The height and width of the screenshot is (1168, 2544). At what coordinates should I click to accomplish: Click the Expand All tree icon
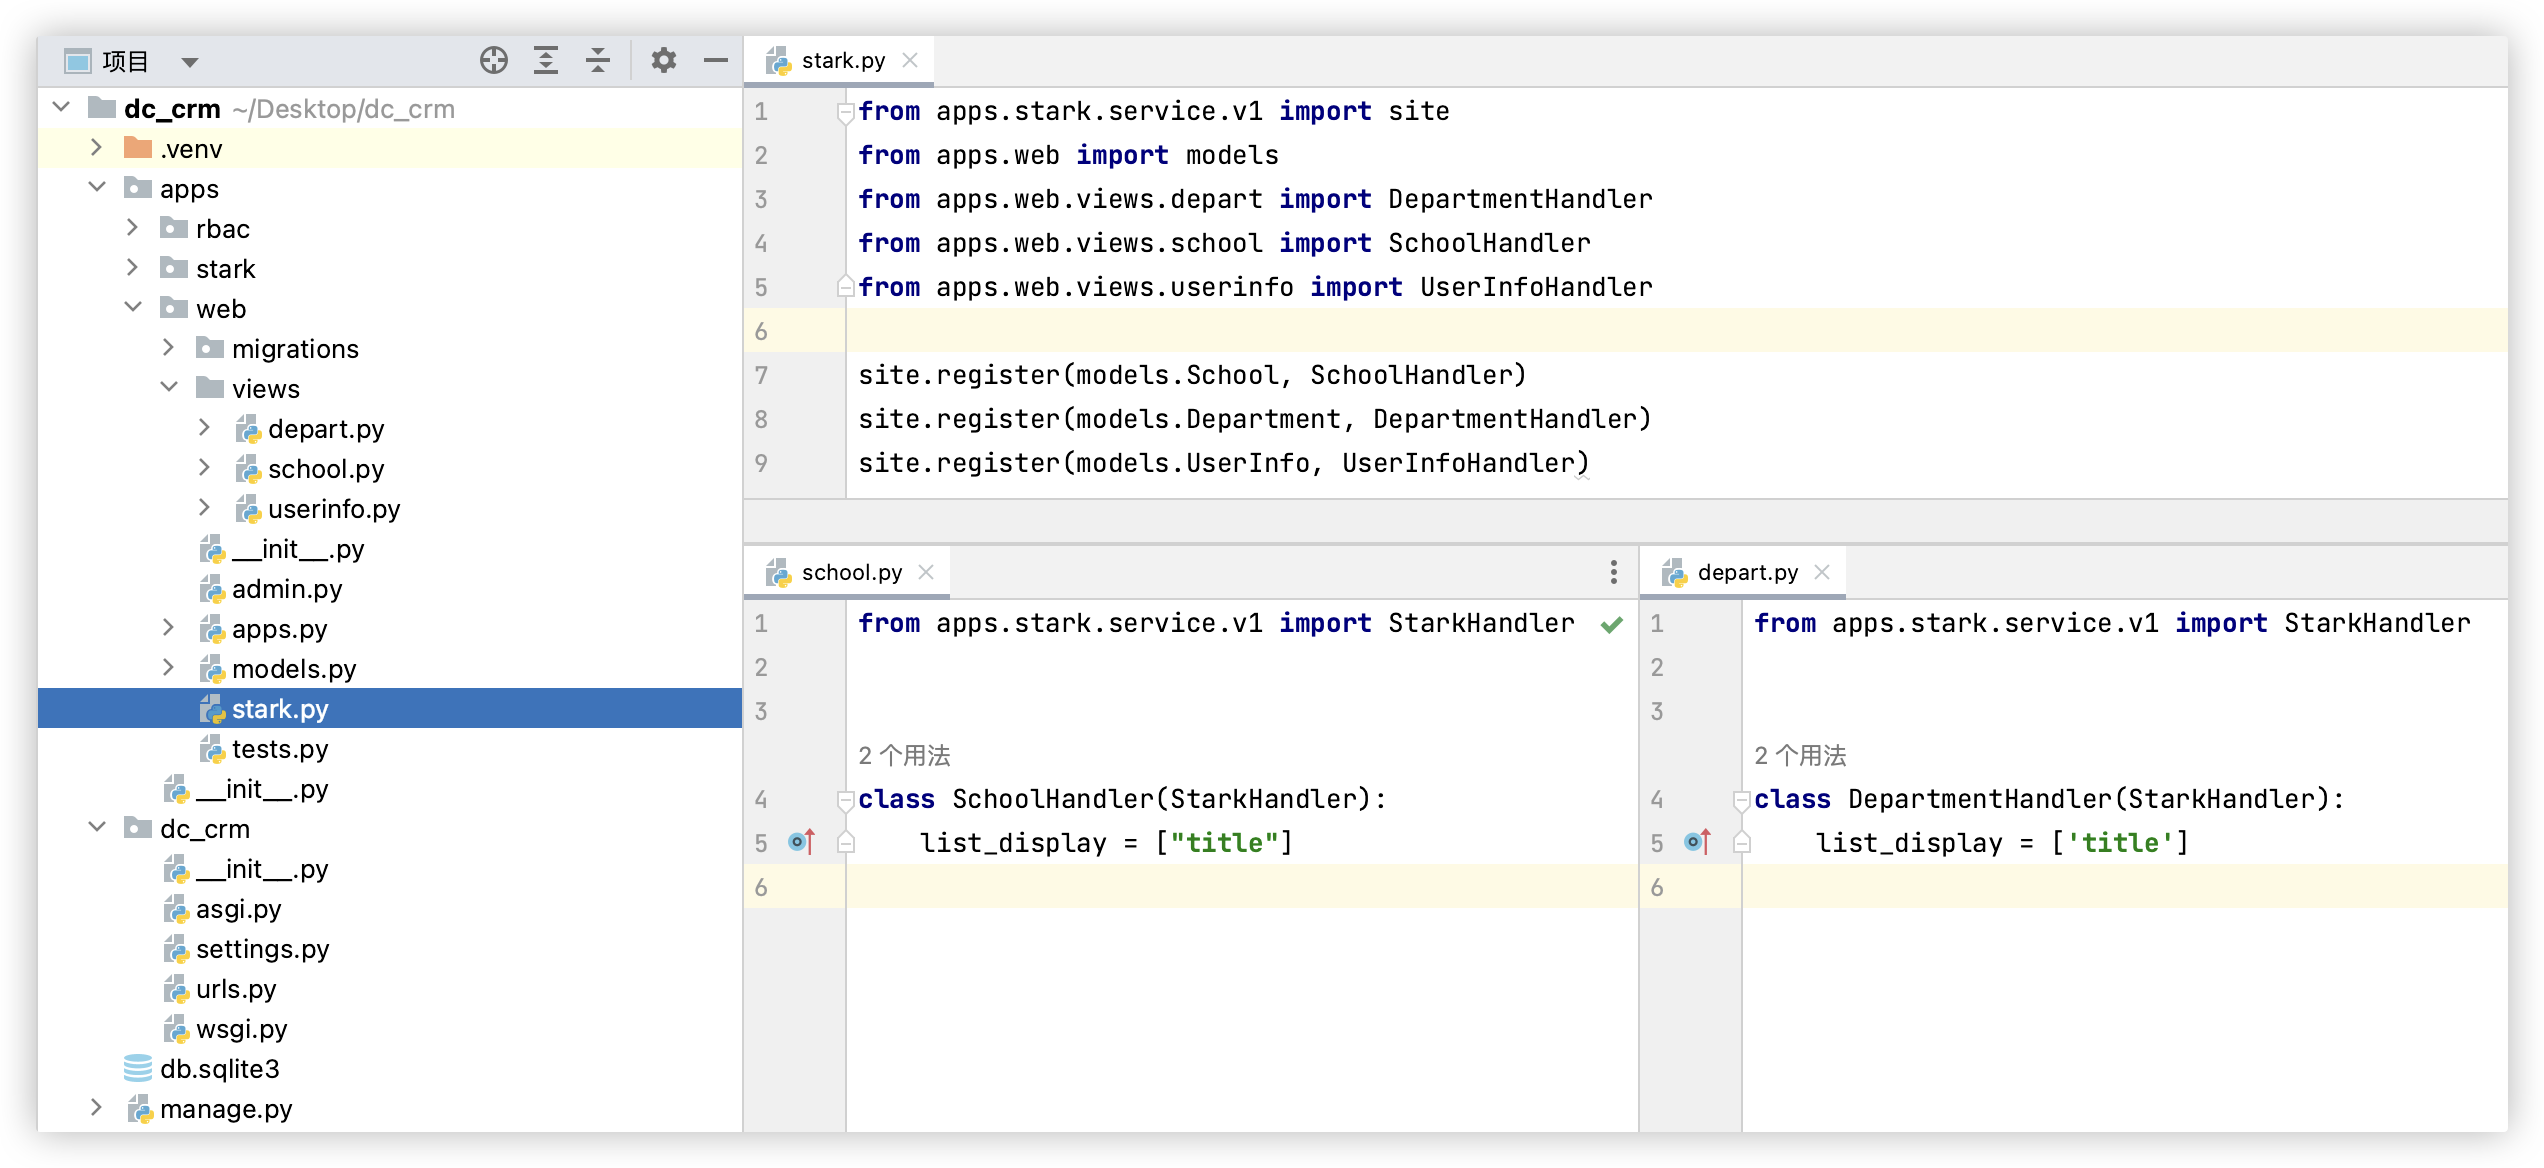(546, 61)
